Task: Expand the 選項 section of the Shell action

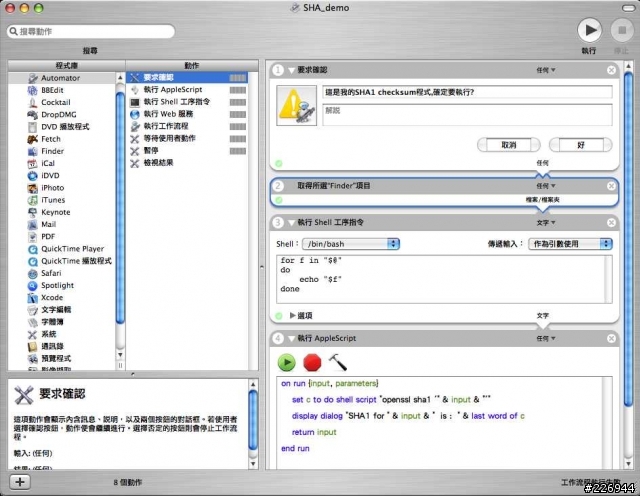Action: [x=292, y=316]
